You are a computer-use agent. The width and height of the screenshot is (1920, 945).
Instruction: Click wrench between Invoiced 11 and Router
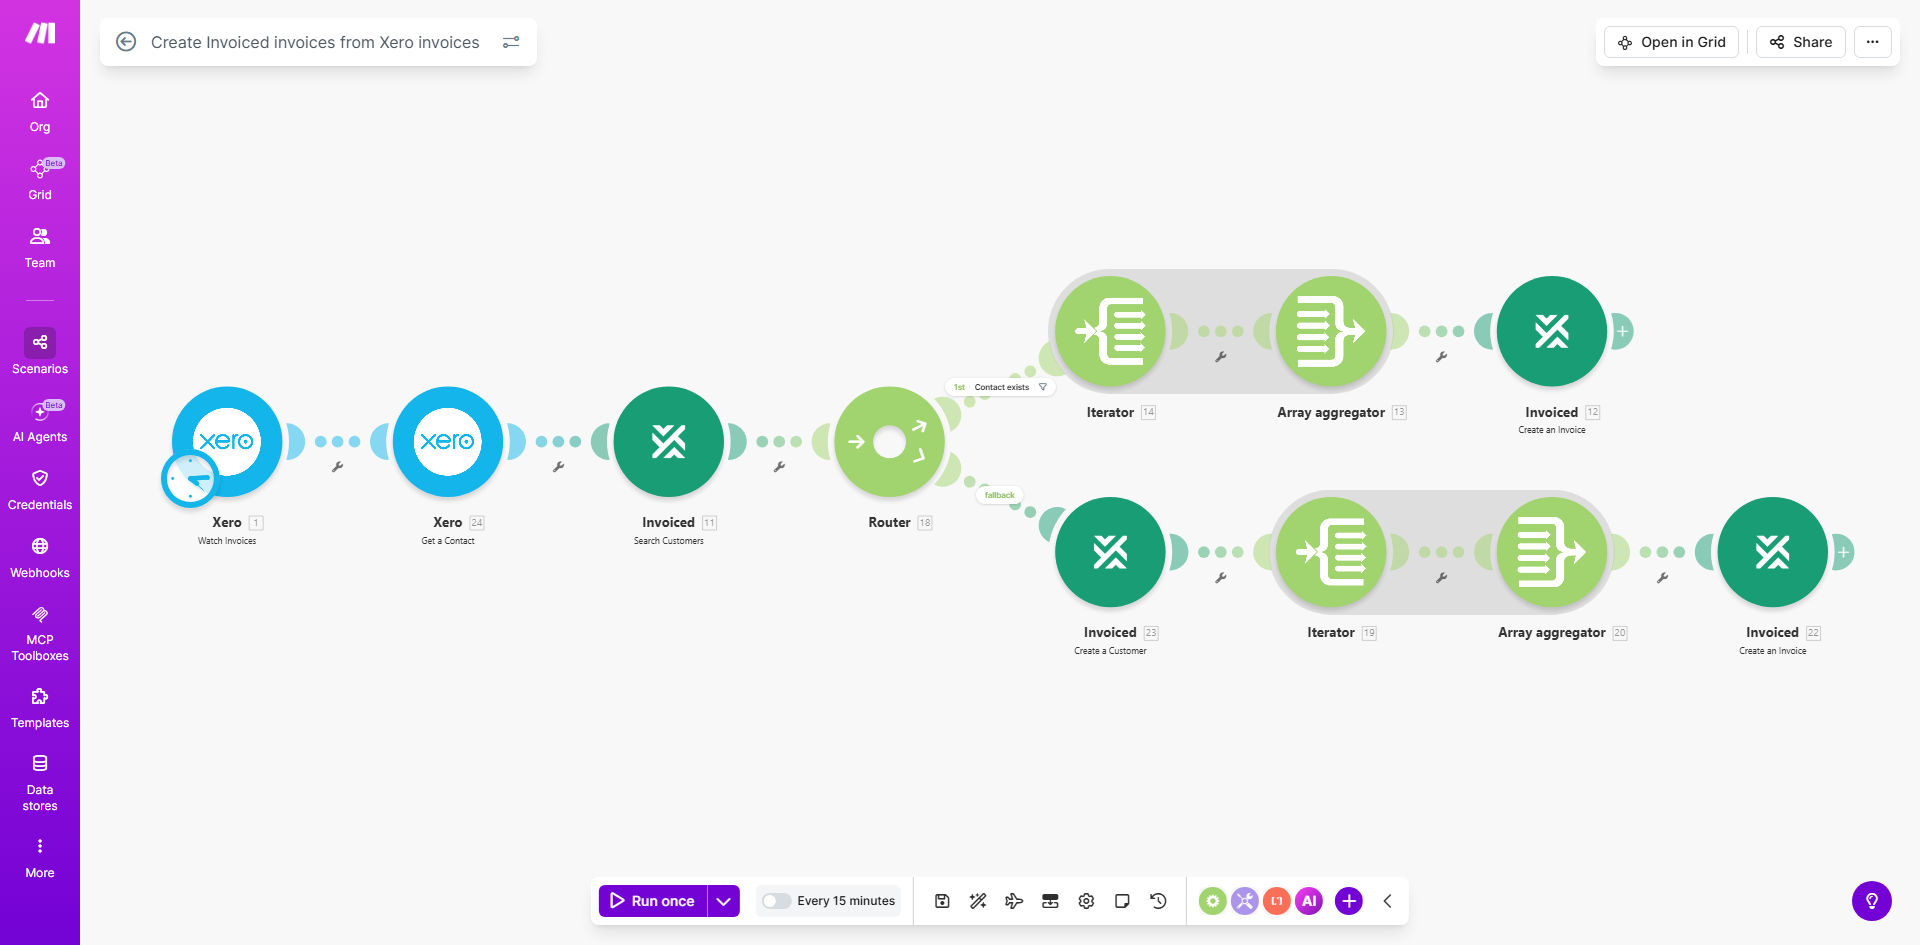780,467
